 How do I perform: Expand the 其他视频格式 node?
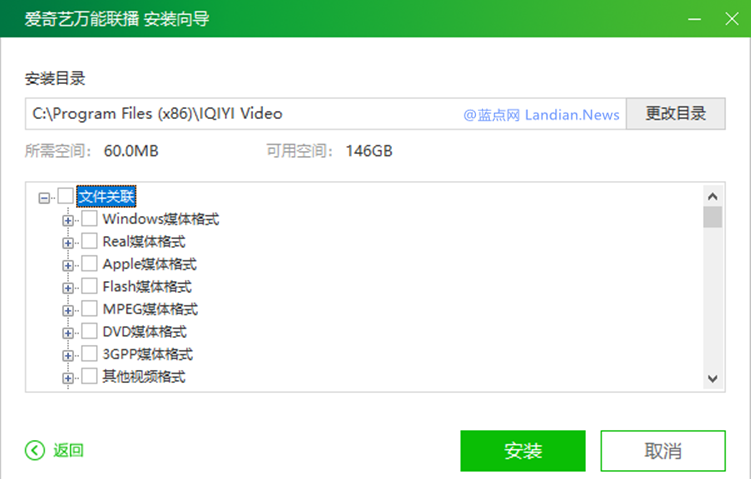tap(68, 378)
